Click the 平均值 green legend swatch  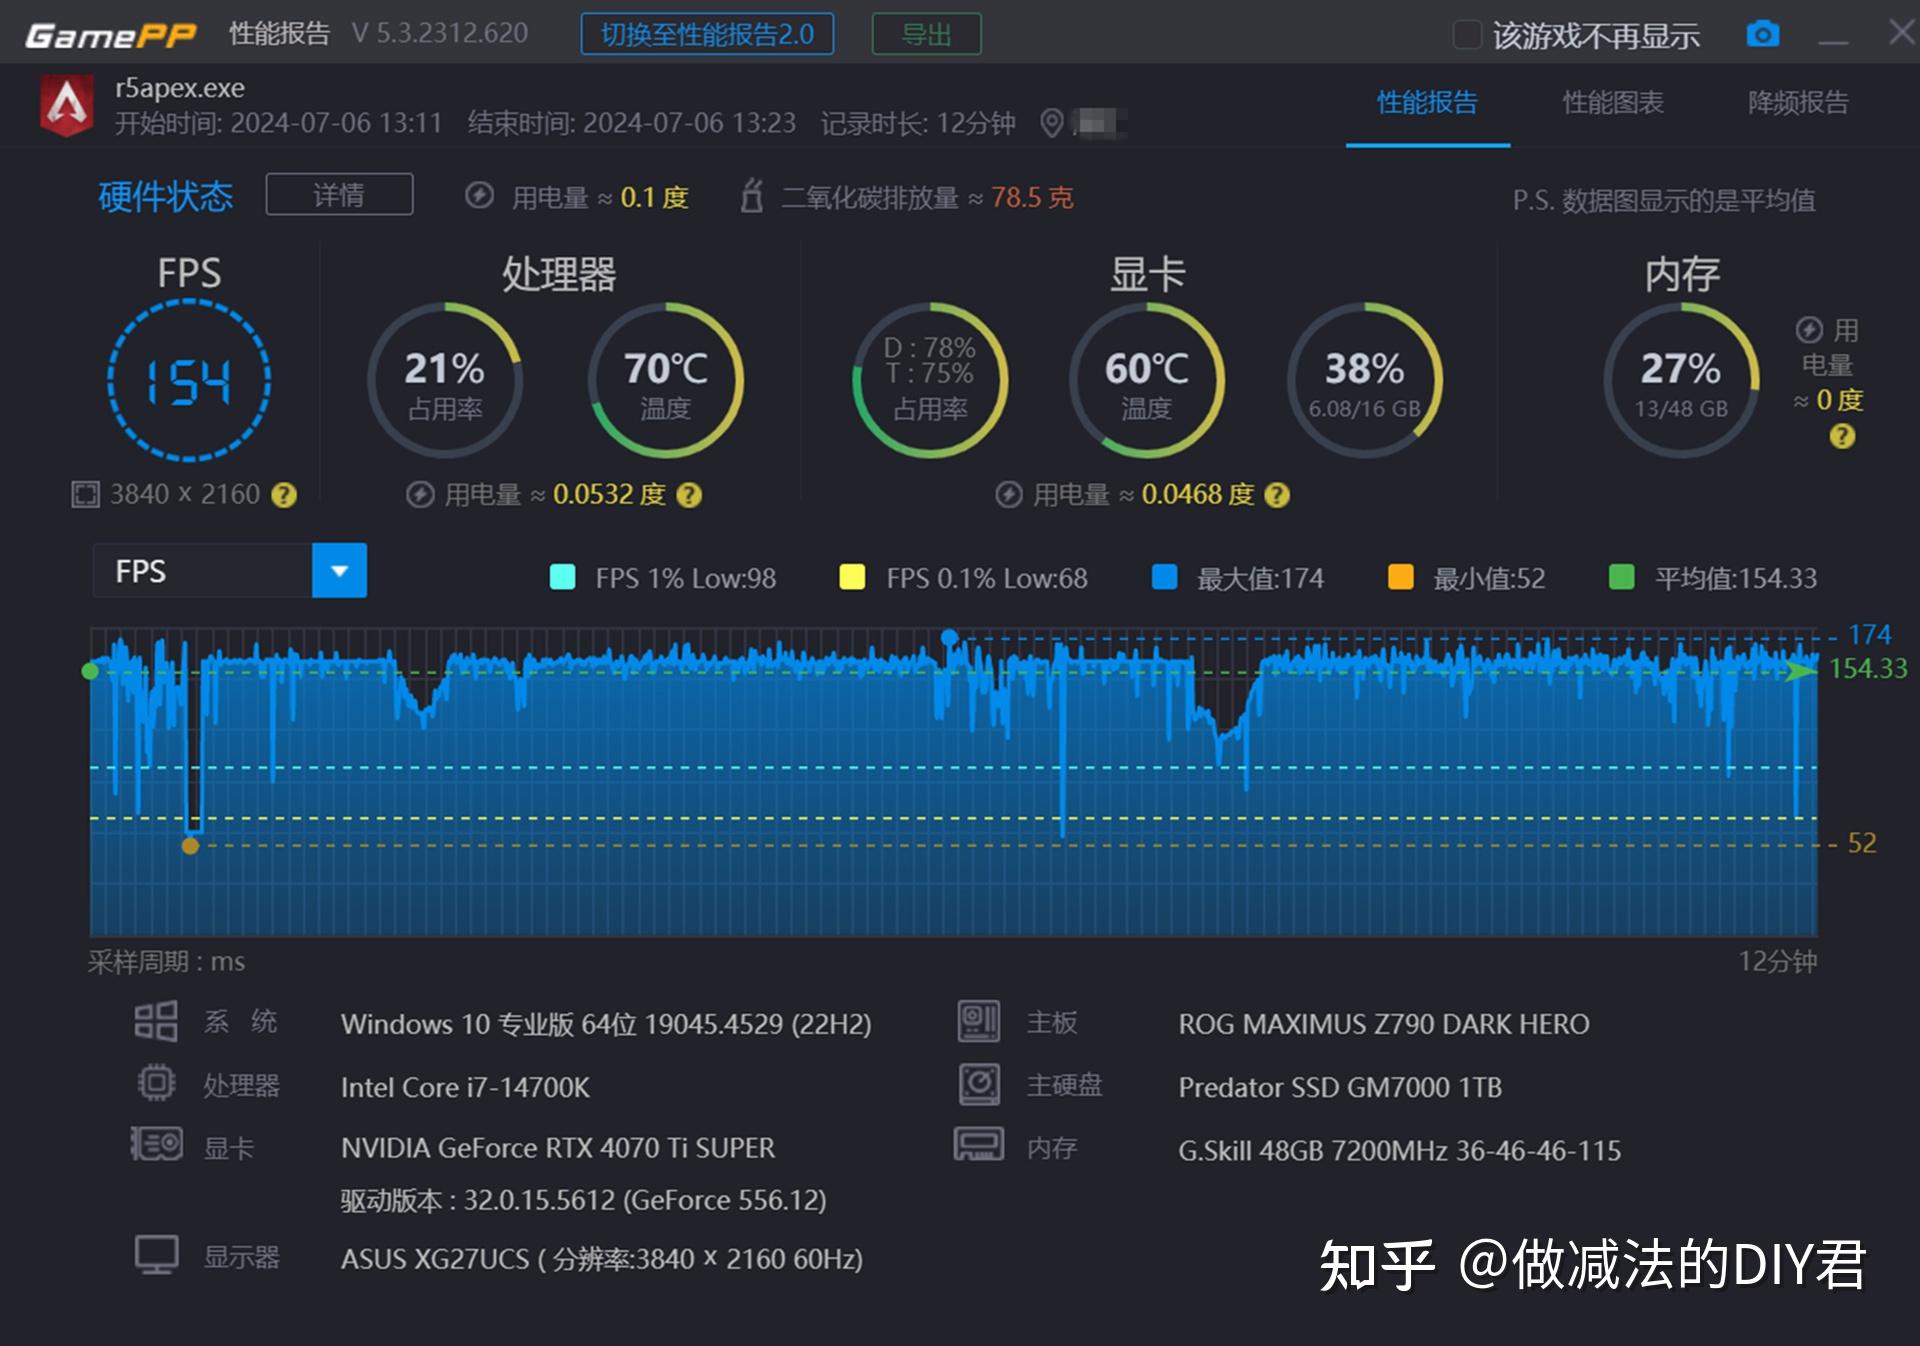(1621, 577)
